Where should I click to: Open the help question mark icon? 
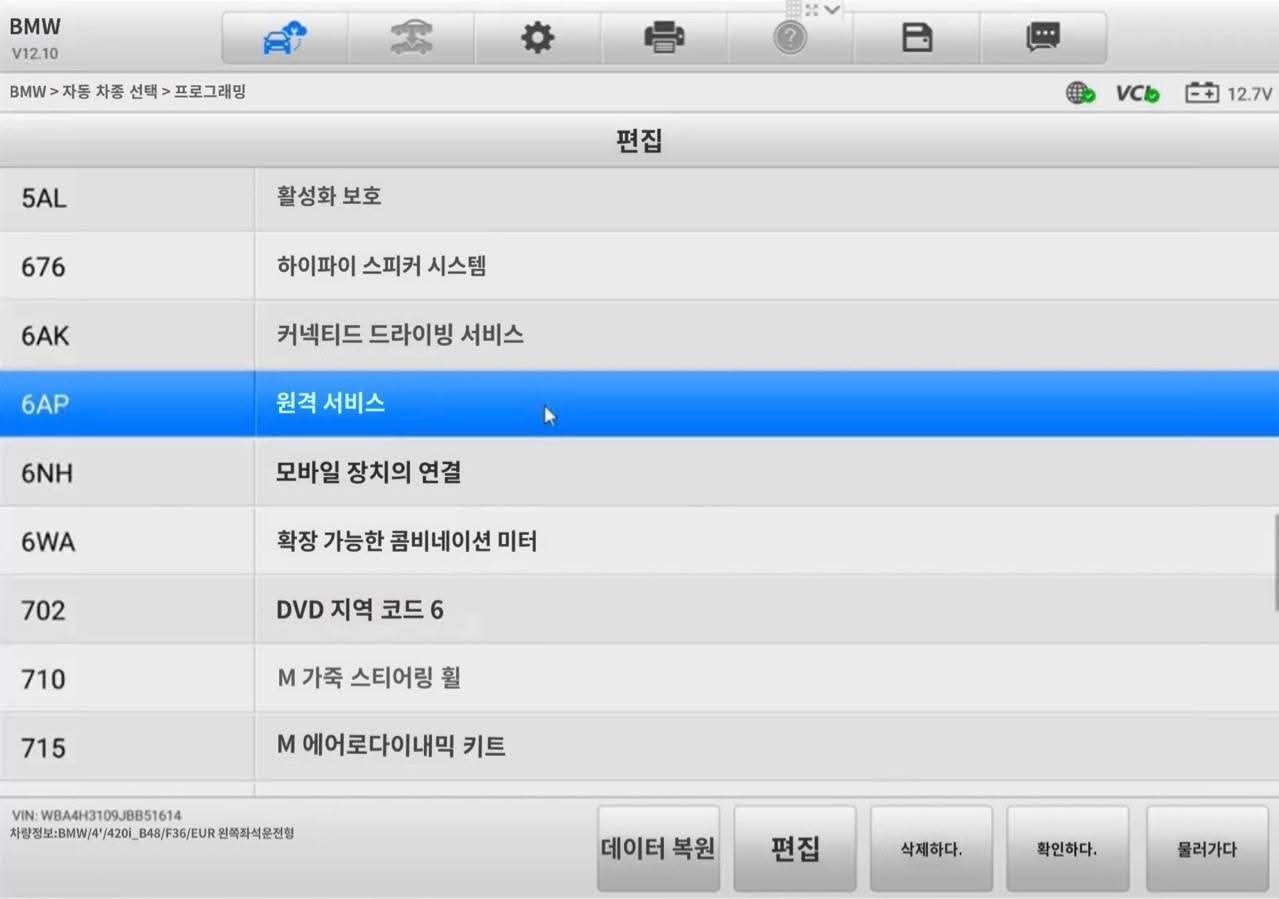click(x=790, y=38)
